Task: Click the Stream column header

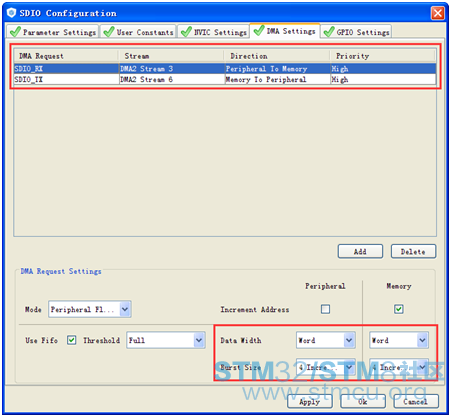Action: (171, 56)
